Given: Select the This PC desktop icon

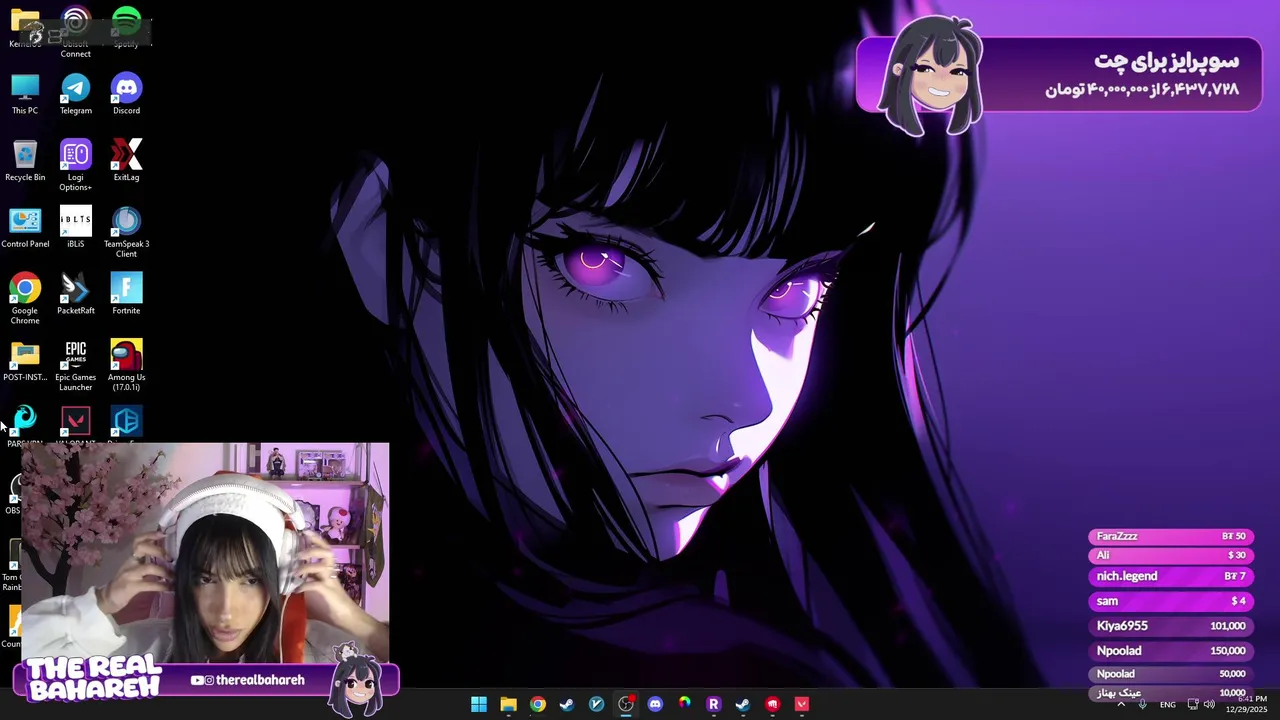Looking at the screenshot, I should pos(25,95).
